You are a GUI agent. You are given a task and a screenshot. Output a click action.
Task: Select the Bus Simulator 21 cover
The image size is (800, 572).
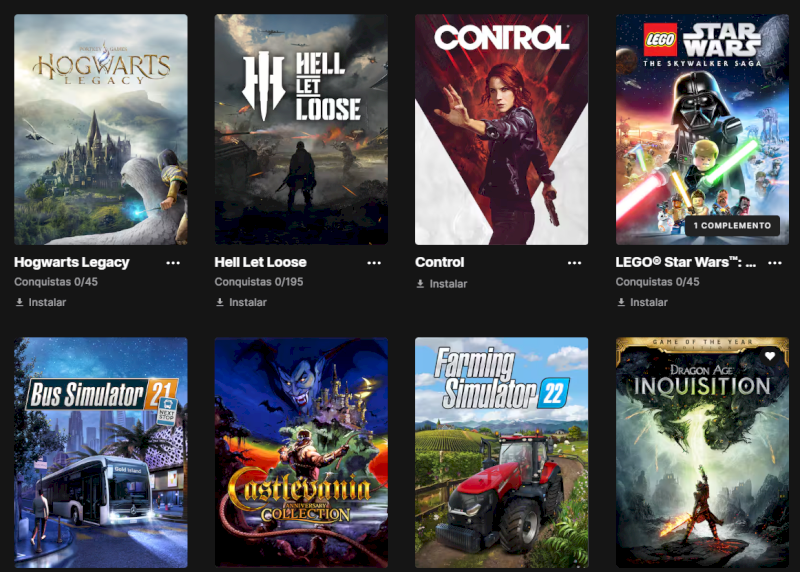[x=101, y=453]
